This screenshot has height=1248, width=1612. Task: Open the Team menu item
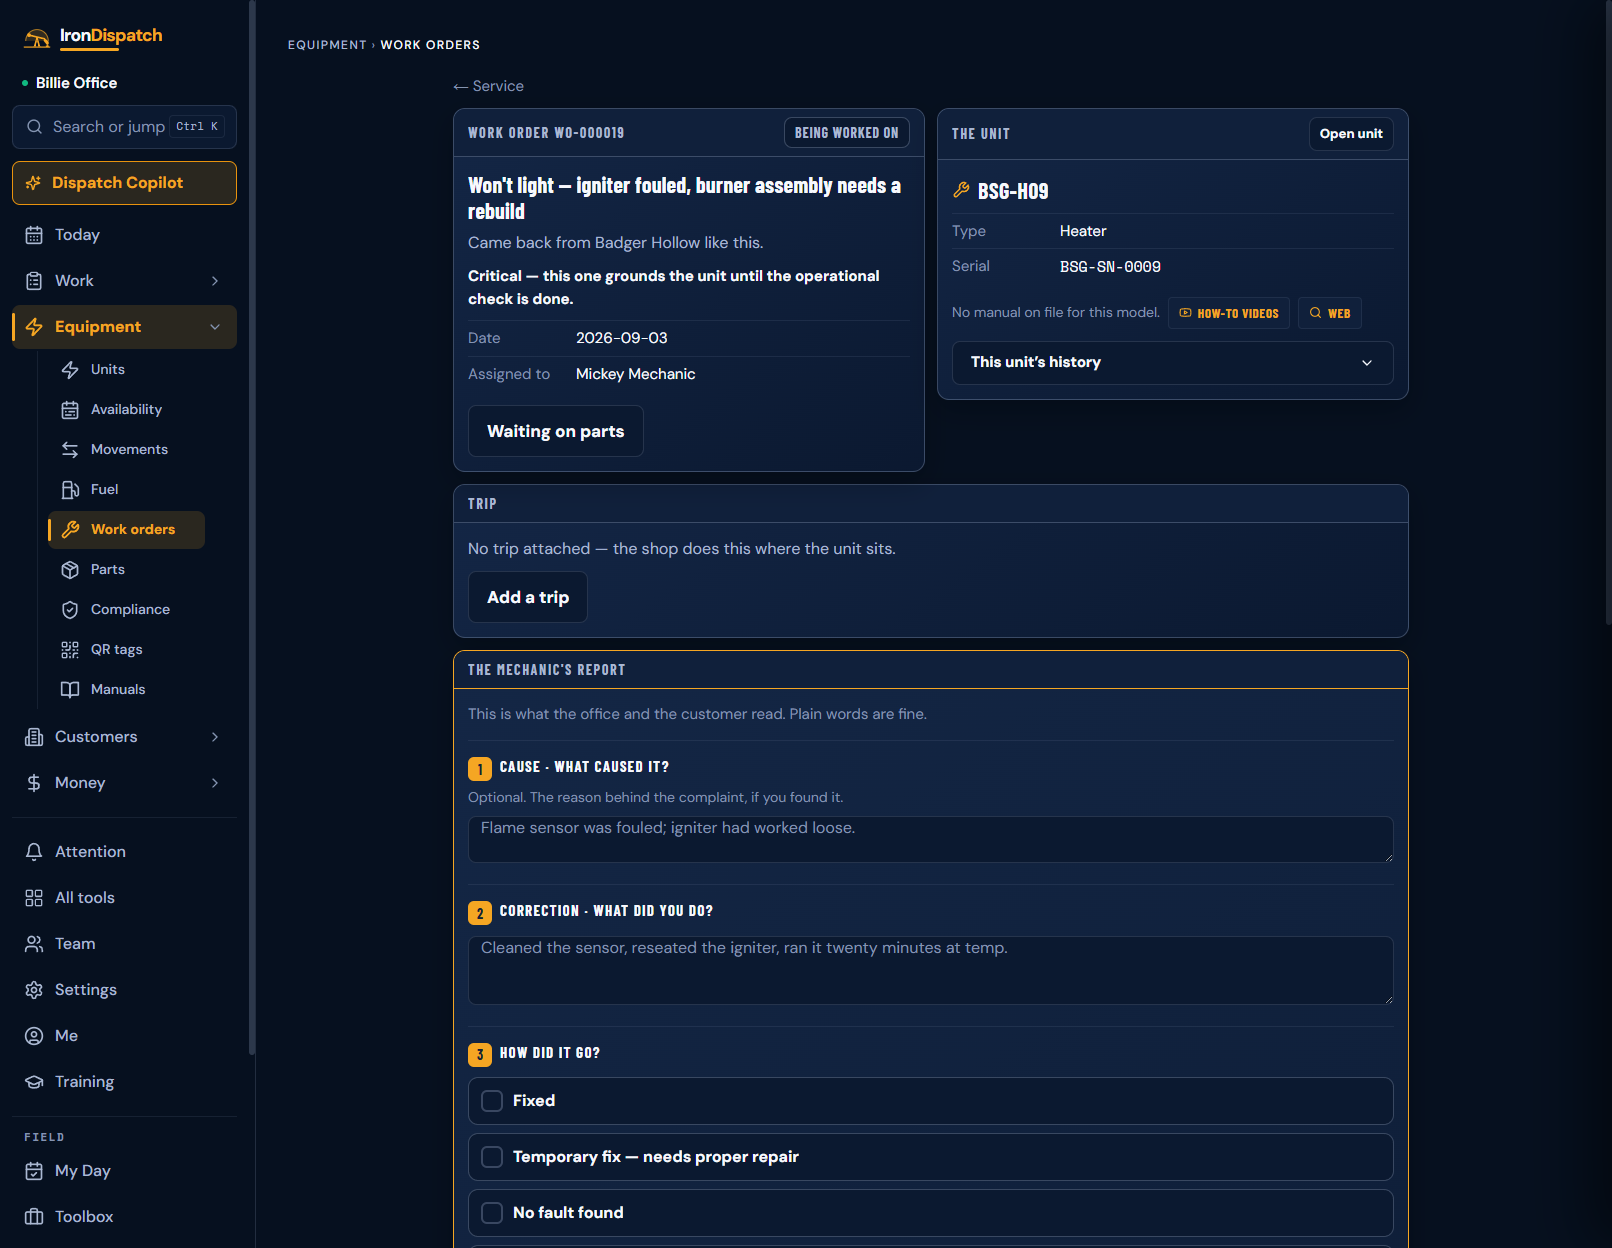[x=124, y=944]
